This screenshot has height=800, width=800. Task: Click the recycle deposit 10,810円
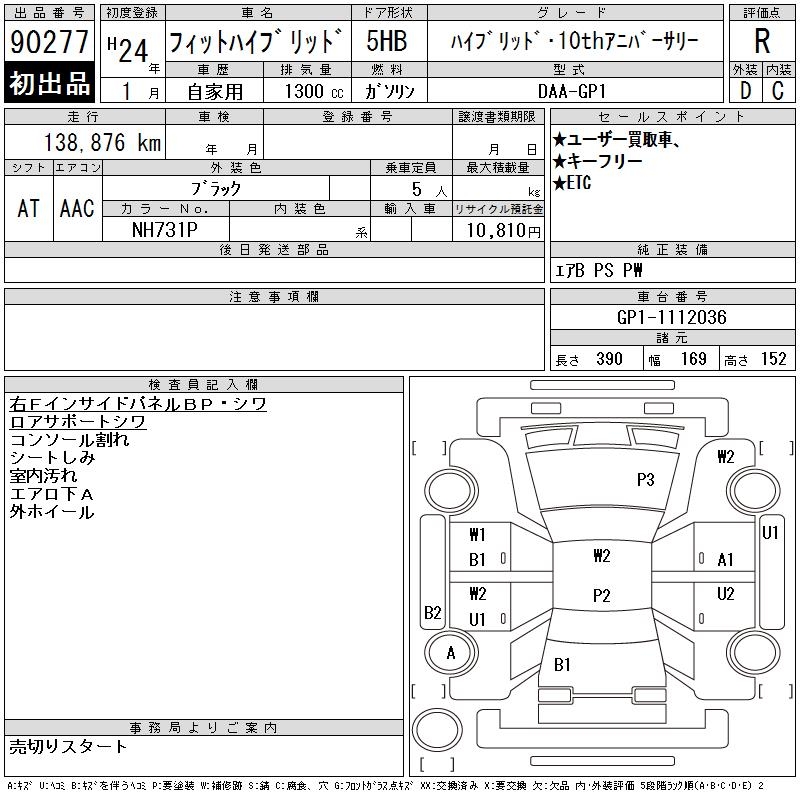(x=503, y=231)
